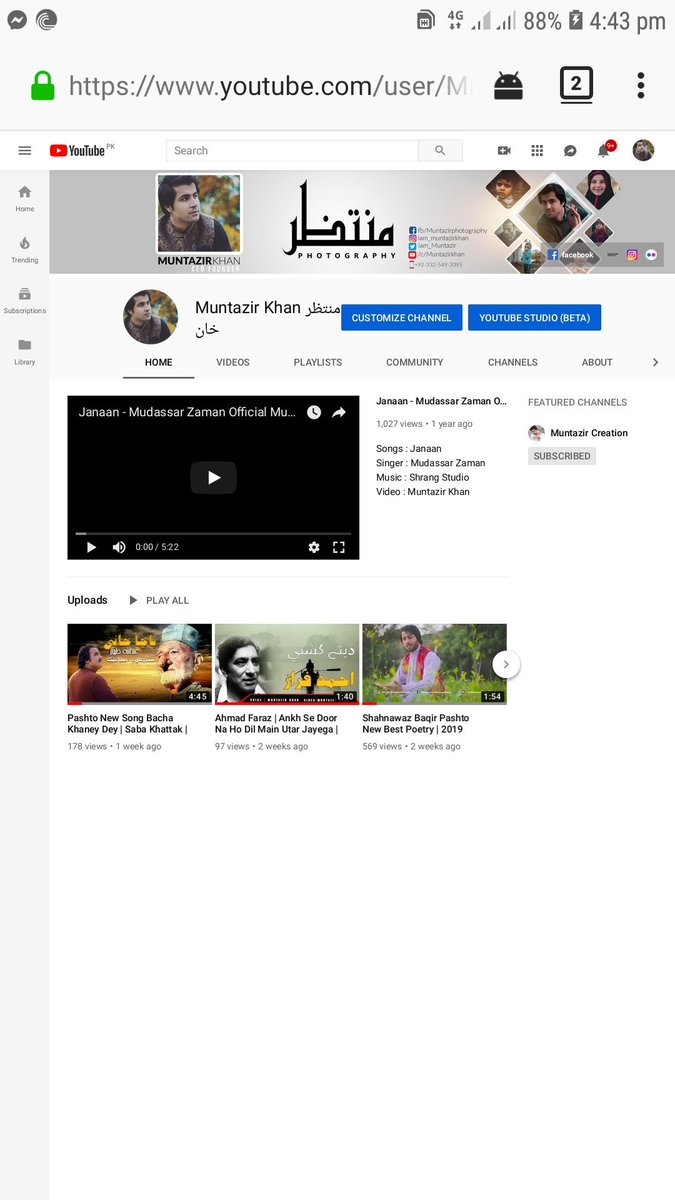675x1200 pixels.
Task: Mute the video with the speaker icon
Action: pyautogui.click(x=119, y=547)
